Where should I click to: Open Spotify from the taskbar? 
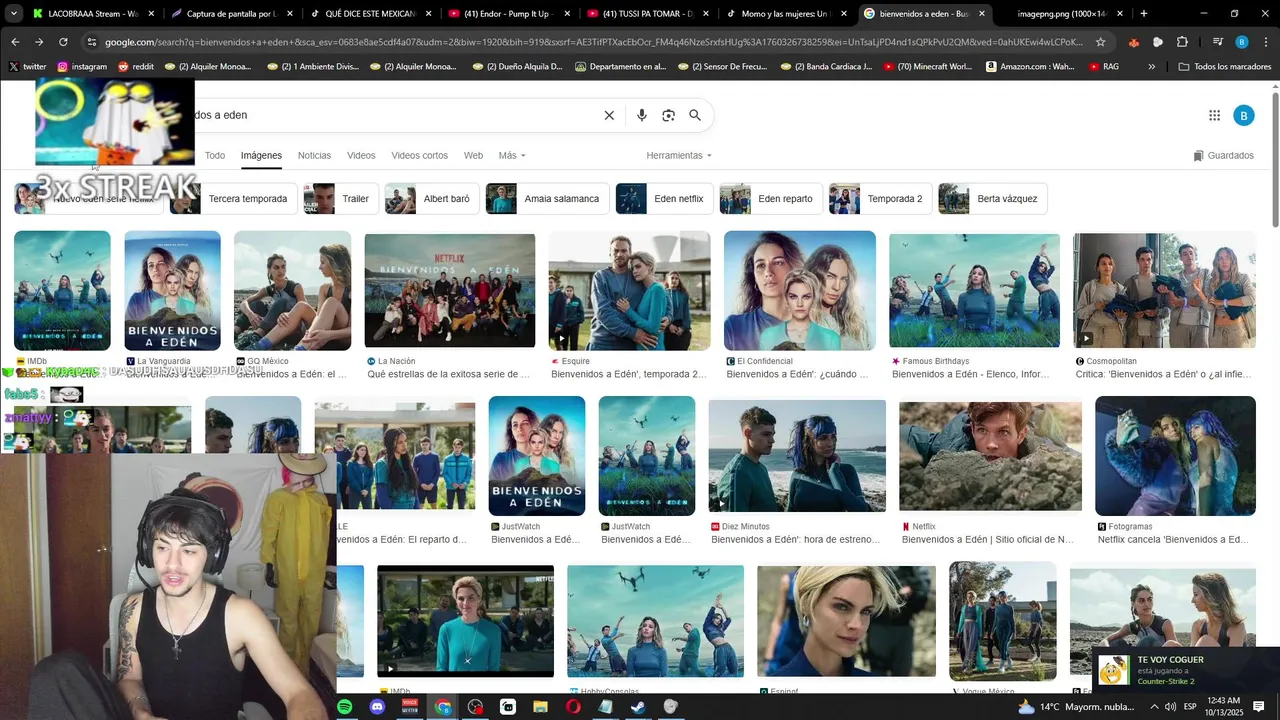[x=344, y=707]
